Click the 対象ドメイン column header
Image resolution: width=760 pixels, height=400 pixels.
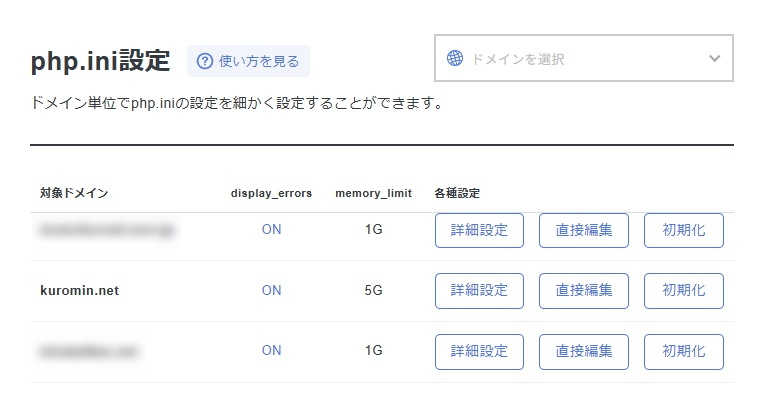(74, 193)
